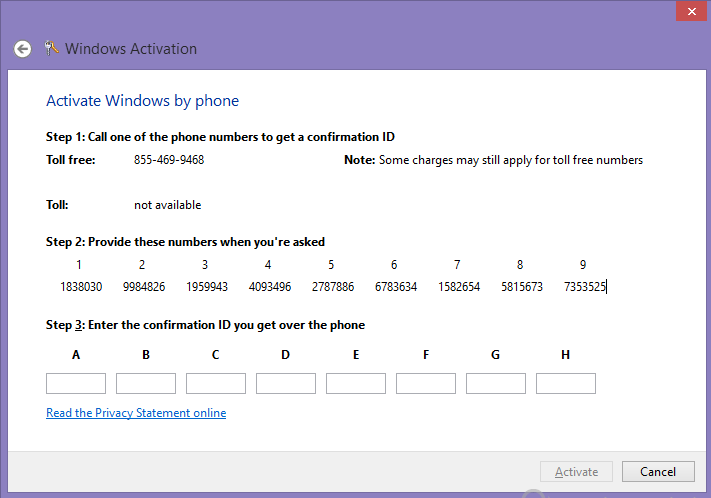Focus confirmation ID field E
Image resolution: width=711 pixels, height=498 pixels.
click(356, 384)
